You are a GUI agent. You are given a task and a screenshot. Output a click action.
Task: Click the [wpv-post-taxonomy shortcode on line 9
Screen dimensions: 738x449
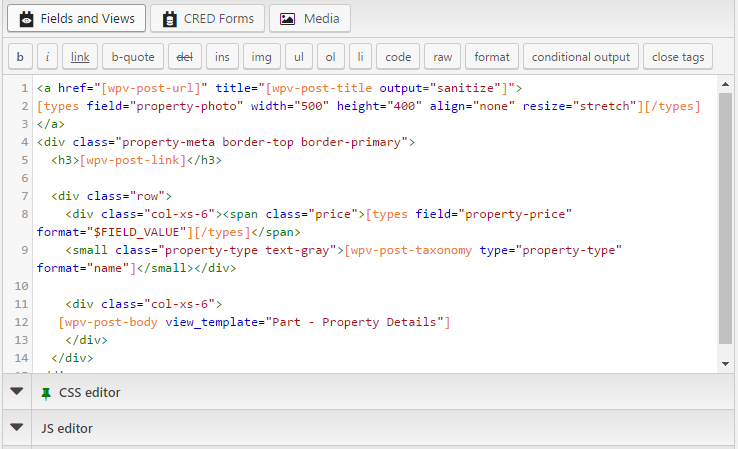(408, 250)
